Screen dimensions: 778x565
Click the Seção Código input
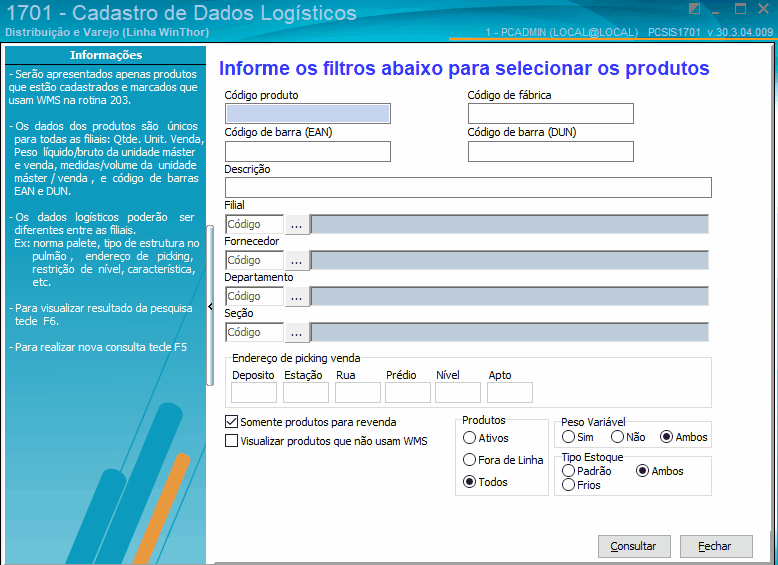pyautogui.click(x=255, y=332)
